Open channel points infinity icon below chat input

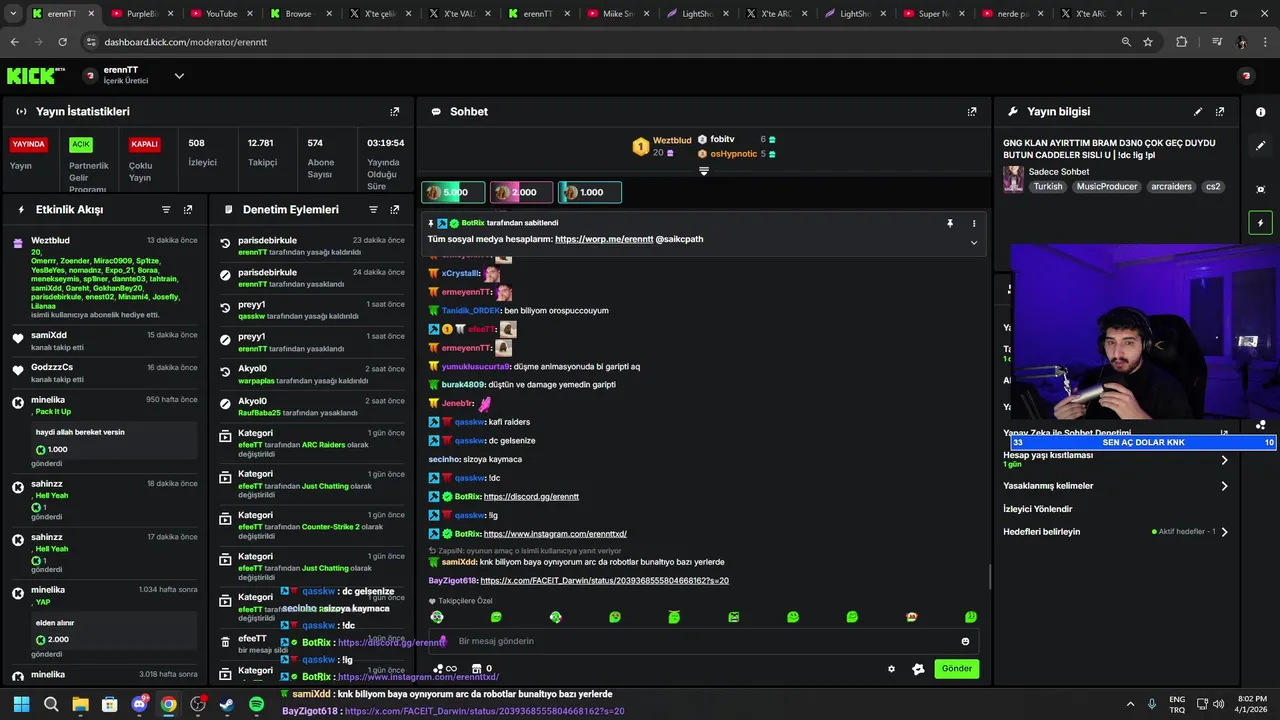[445, 669]
